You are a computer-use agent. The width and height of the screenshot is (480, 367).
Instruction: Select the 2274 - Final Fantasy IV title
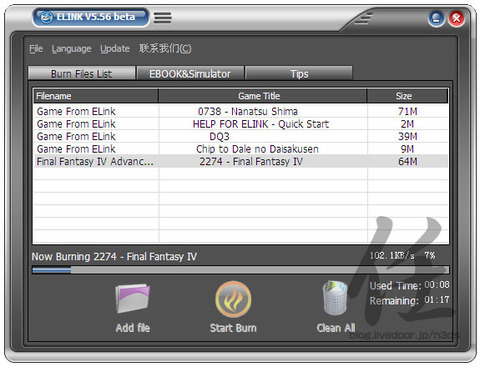(x=251, y=162)
